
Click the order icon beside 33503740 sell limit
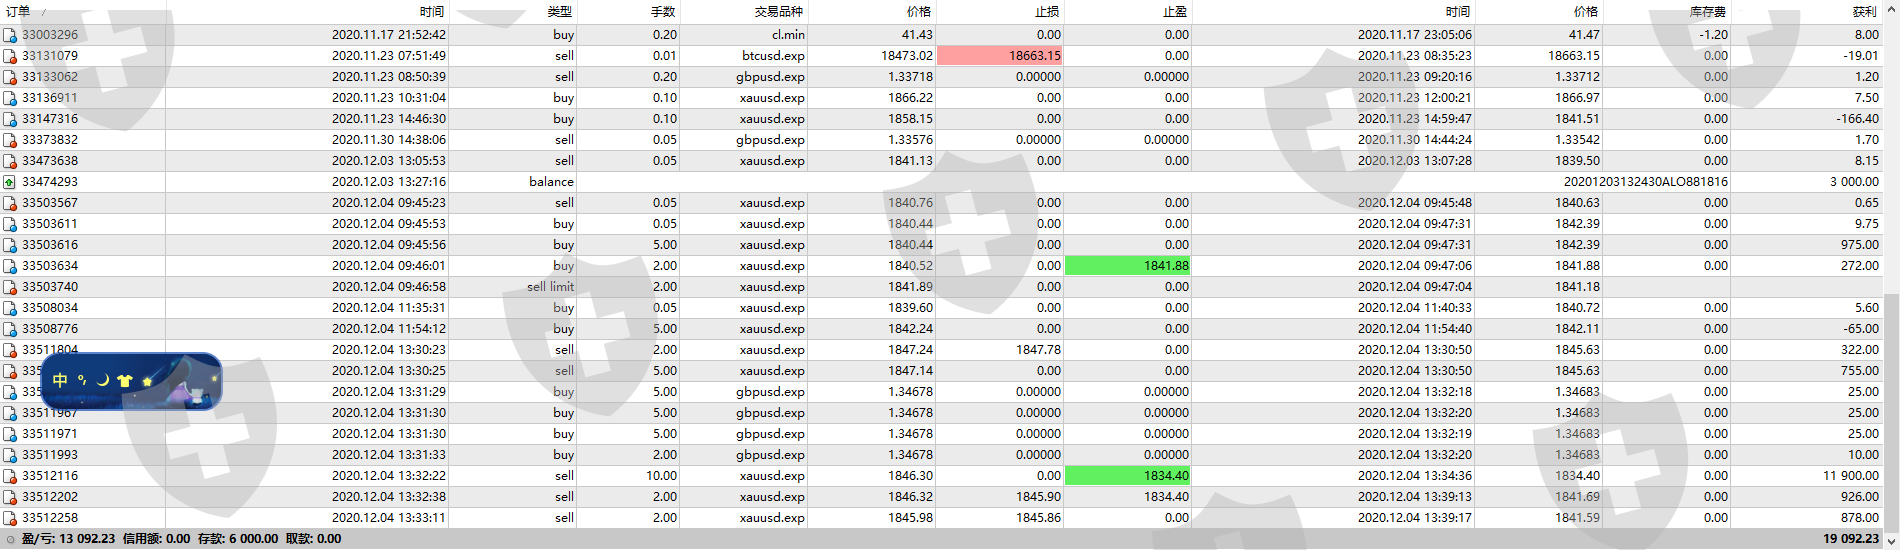(9, 287)
